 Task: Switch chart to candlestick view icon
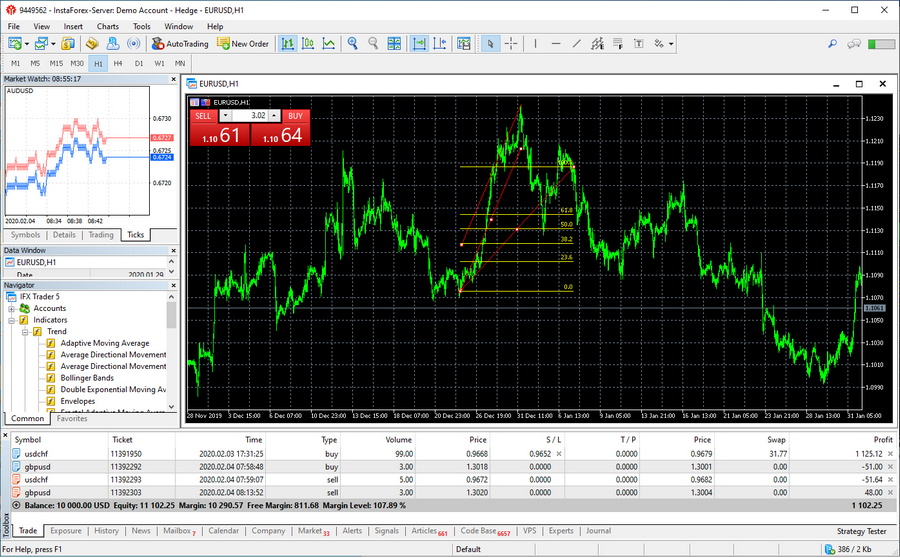pyautogui.click(x=308, y=44)
